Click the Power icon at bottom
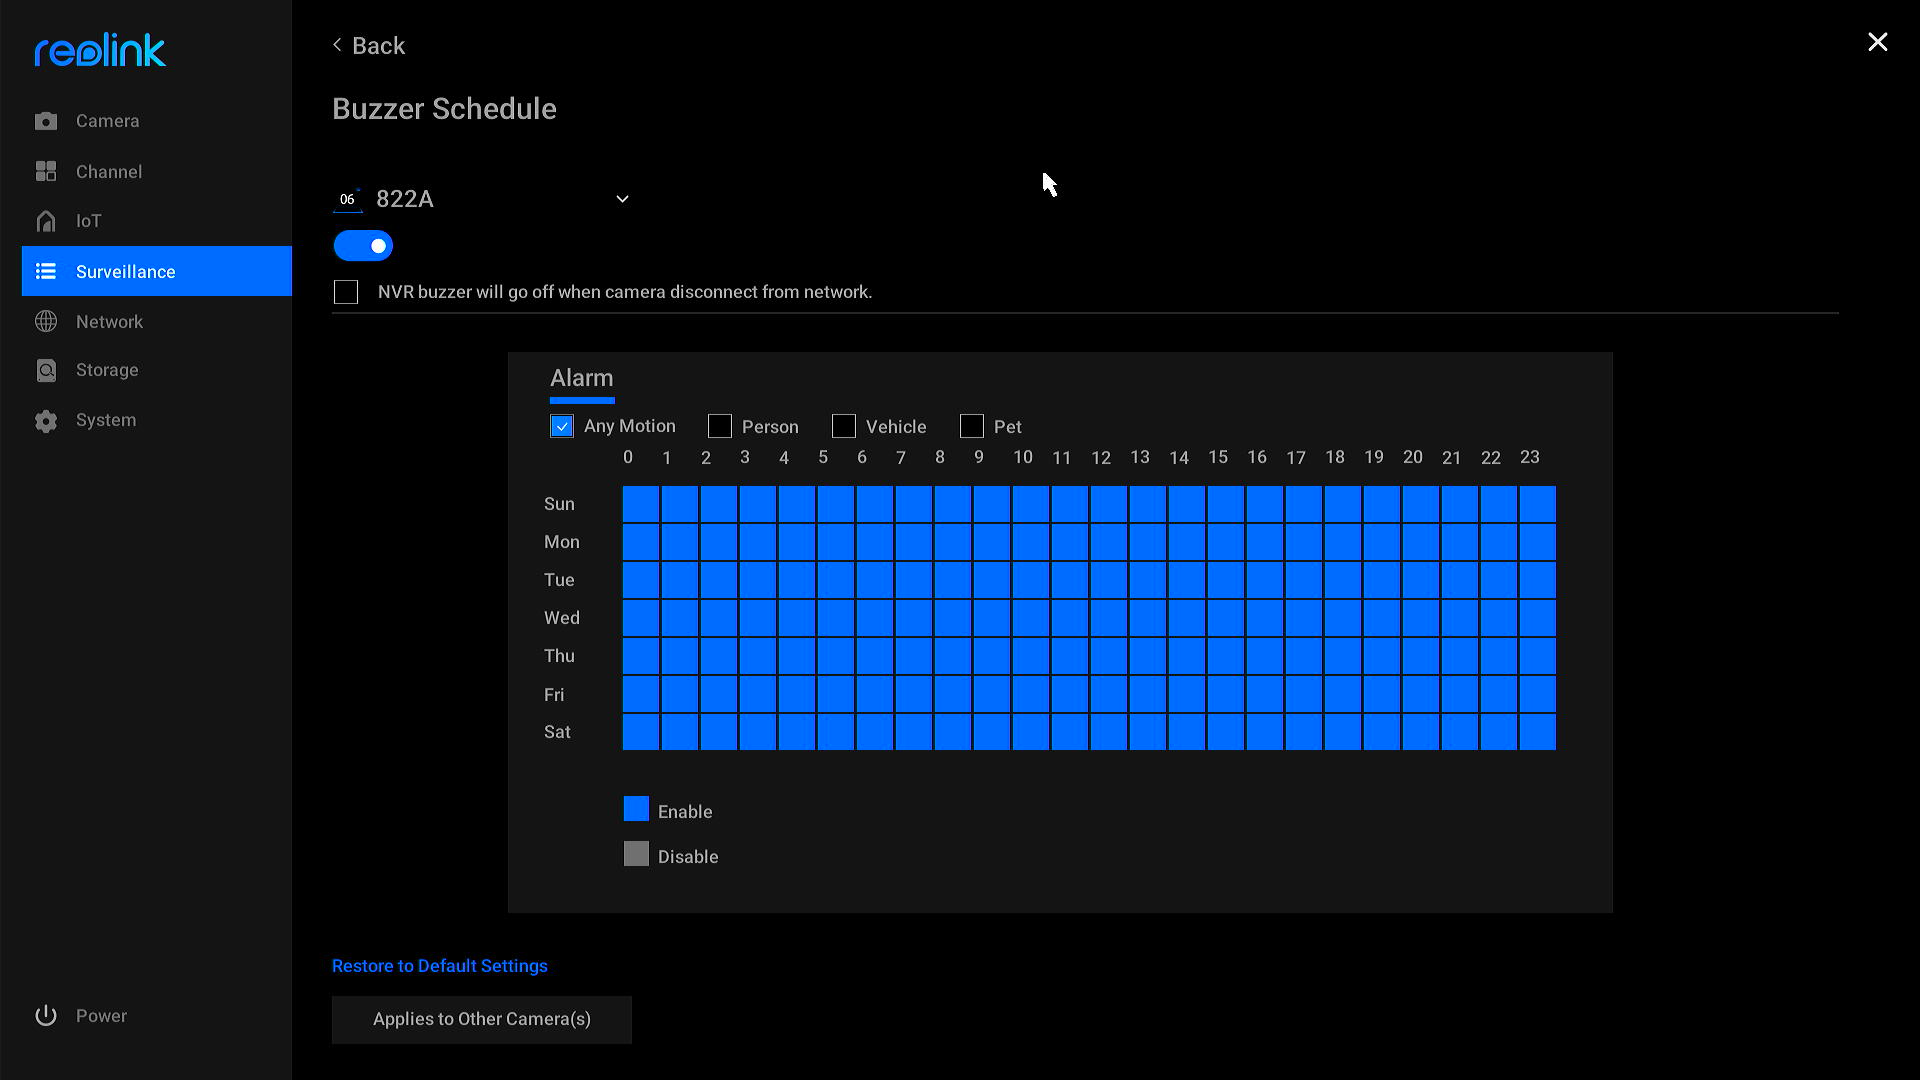 click(x=46, y=1015)
